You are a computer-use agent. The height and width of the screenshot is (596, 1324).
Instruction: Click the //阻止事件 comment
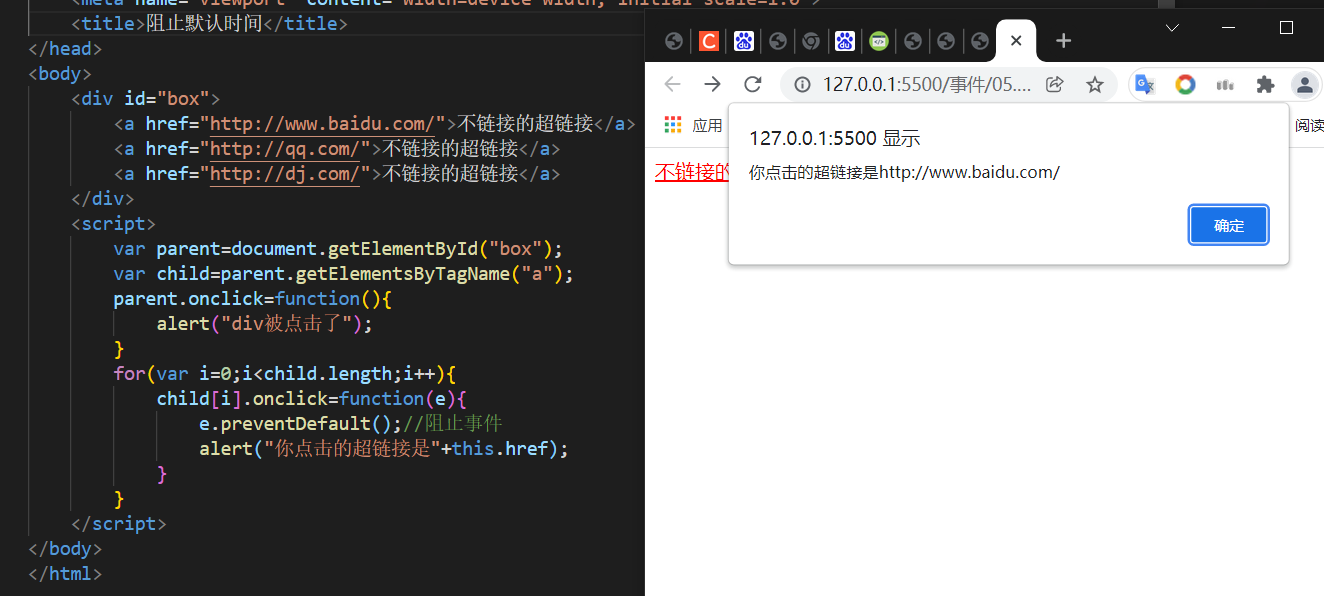point(452,424)
